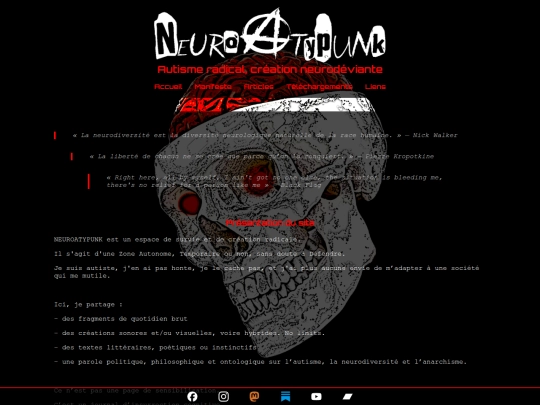Click the 'Présentation du site' heading
The height and width of the screenshot is (405, 540).
click(270, 223)
